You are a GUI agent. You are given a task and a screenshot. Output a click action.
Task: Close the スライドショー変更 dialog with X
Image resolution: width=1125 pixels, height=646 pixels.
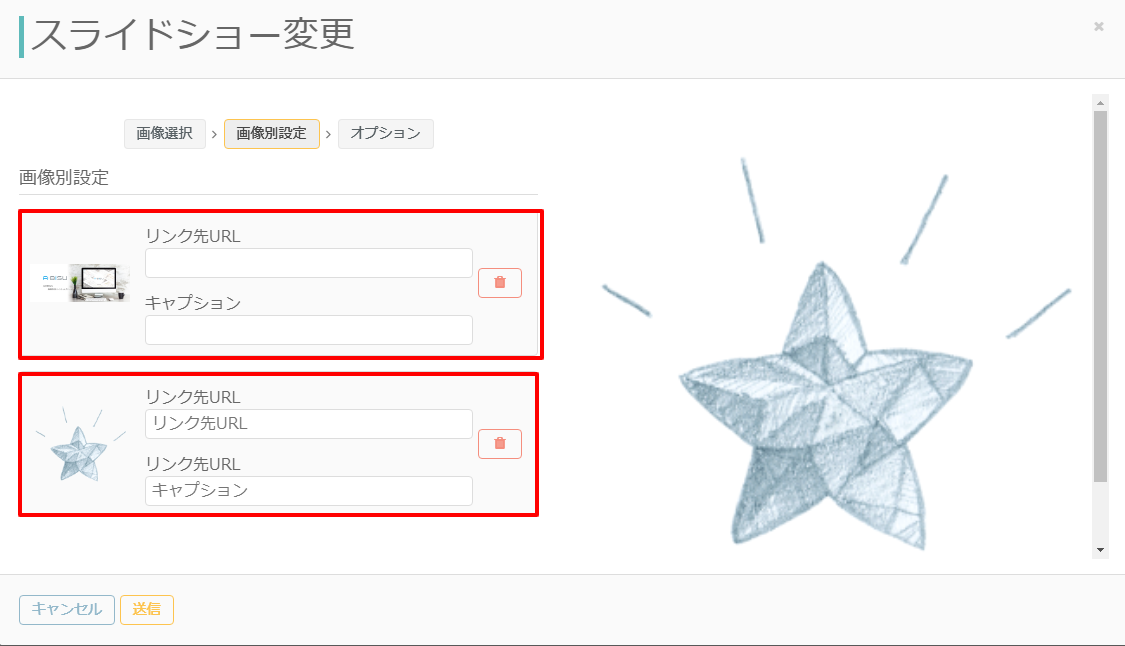1098,27
